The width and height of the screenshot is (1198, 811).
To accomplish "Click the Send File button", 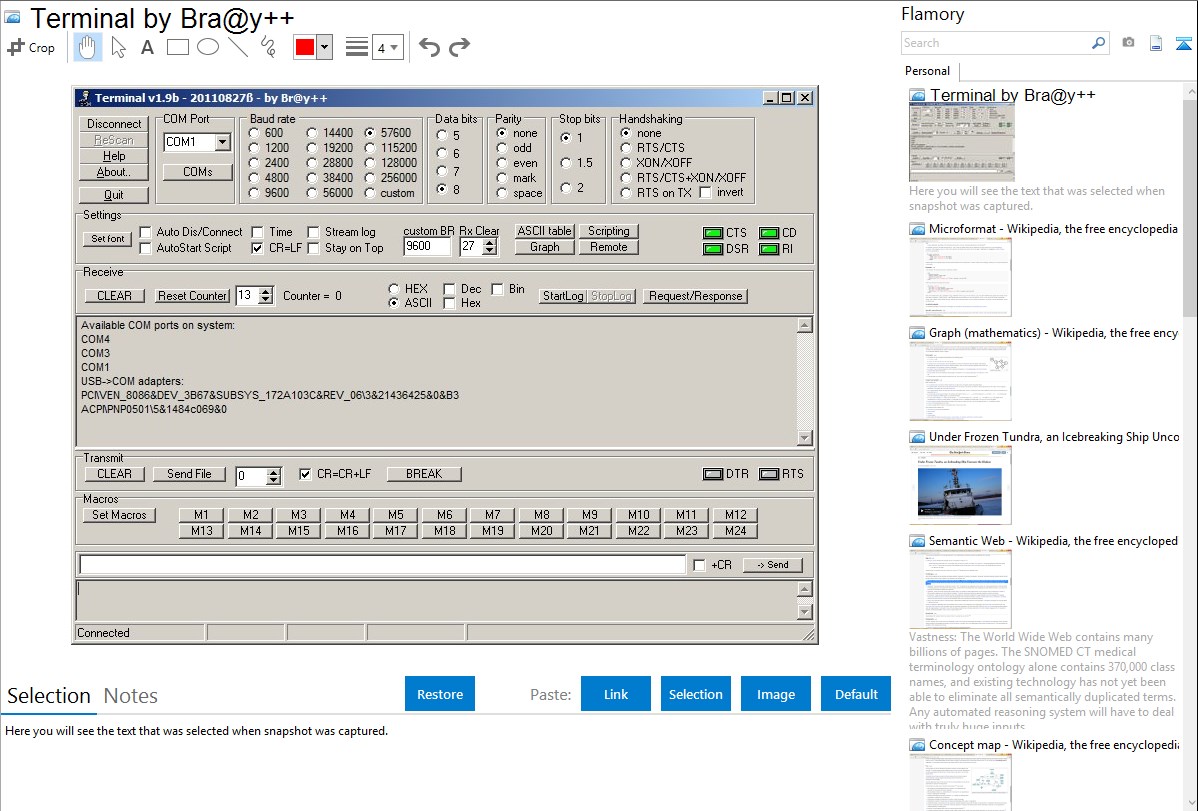I will [189, 474].
